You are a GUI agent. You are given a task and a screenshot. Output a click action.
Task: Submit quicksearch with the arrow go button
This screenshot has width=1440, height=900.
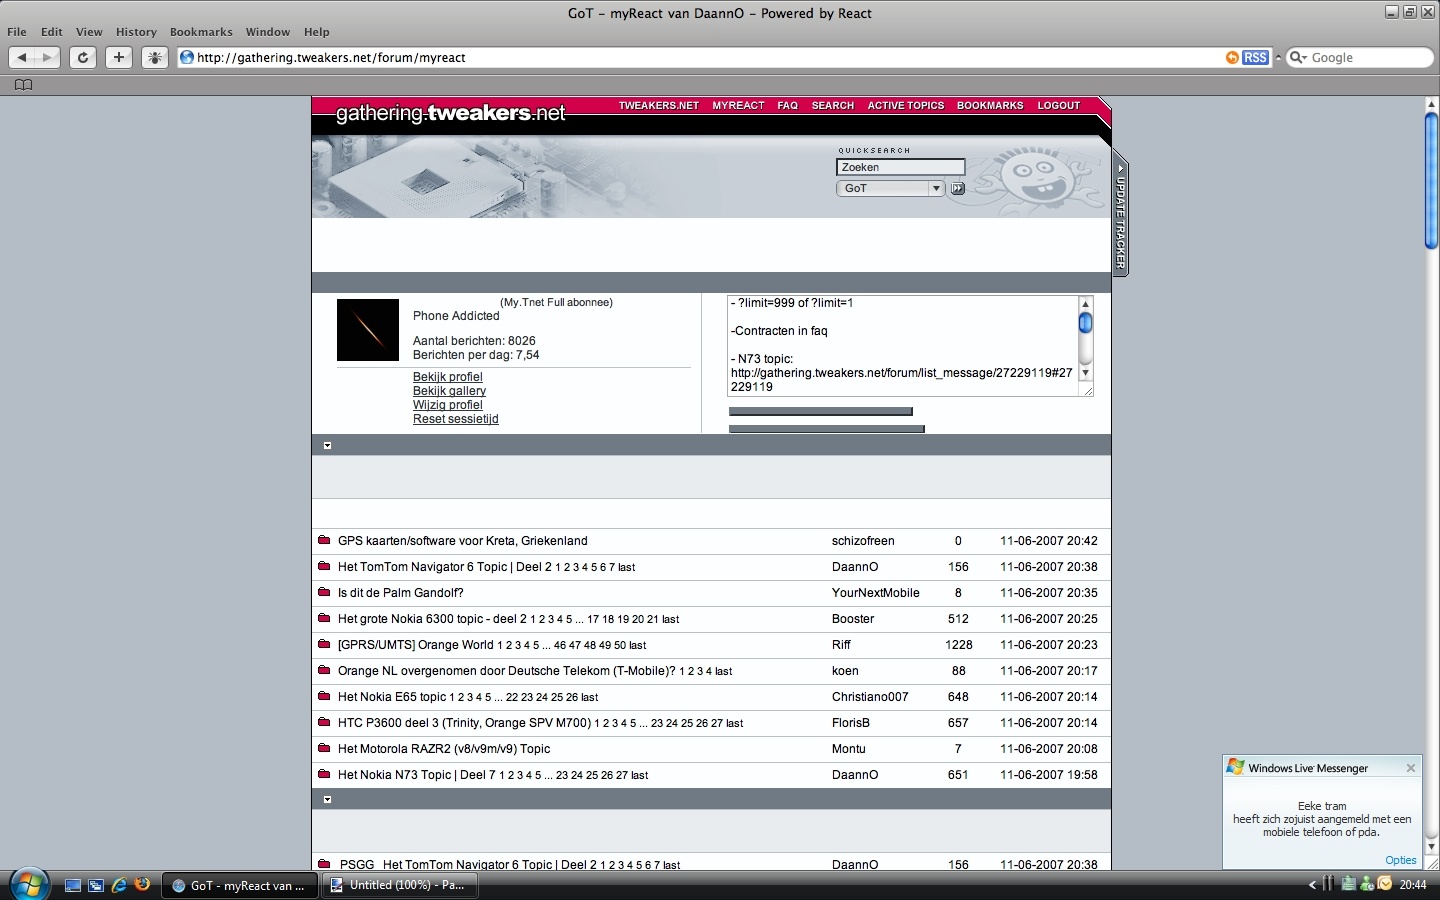(957, 188)
